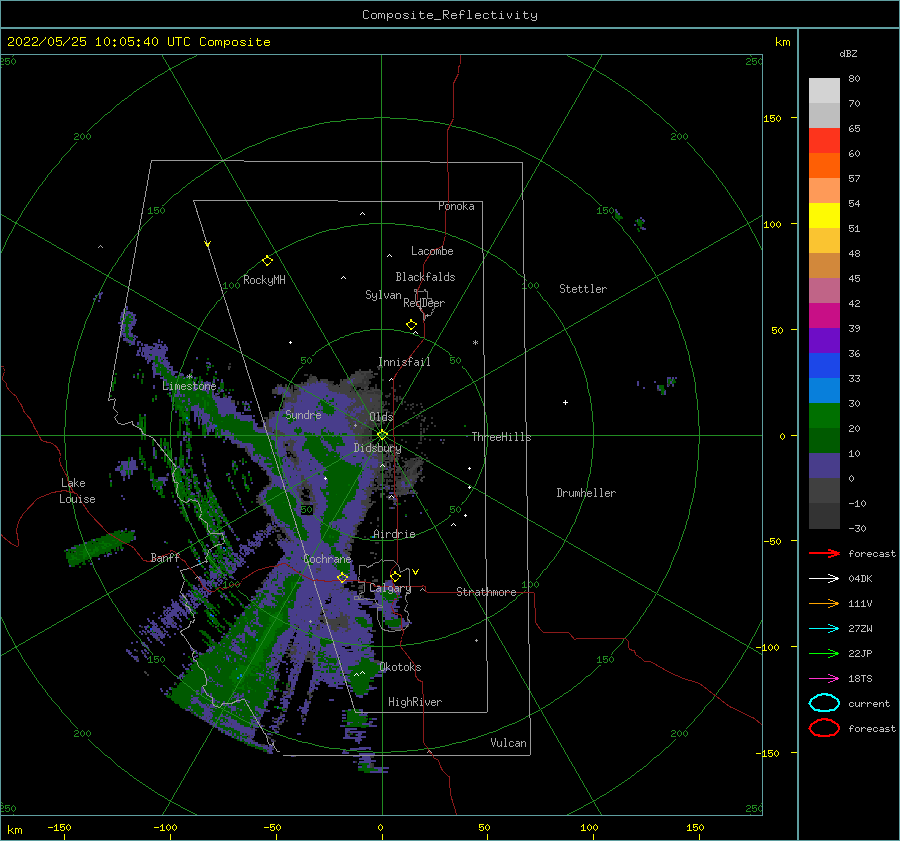Select the 20 dBZ green swatch
The image size is (900, 841).
coord(824,416)
